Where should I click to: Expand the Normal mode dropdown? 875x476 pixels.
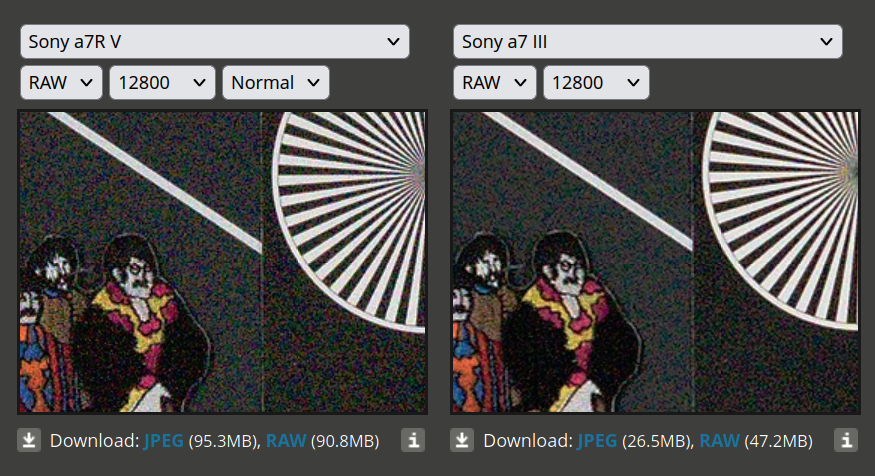276,83
